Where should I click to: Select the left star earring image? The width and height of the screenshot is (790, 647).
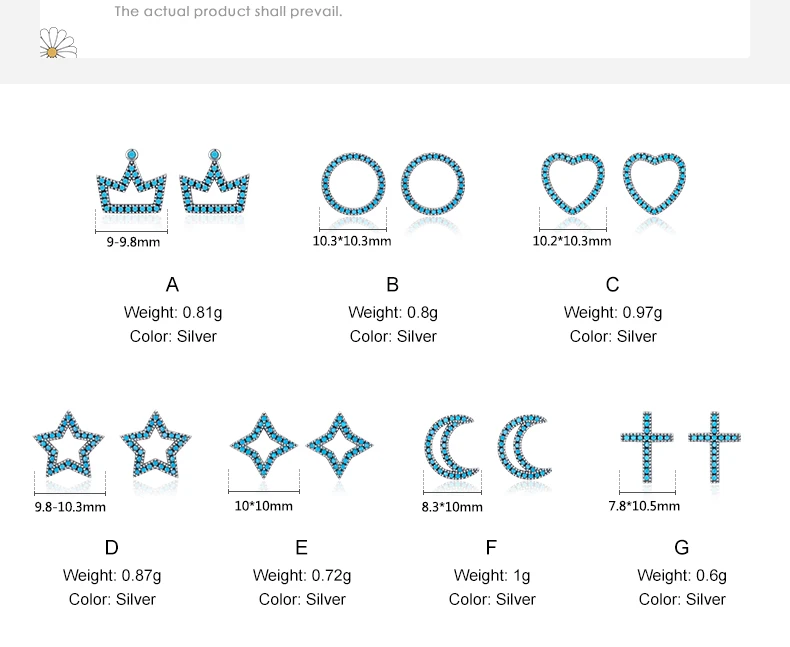69,446
